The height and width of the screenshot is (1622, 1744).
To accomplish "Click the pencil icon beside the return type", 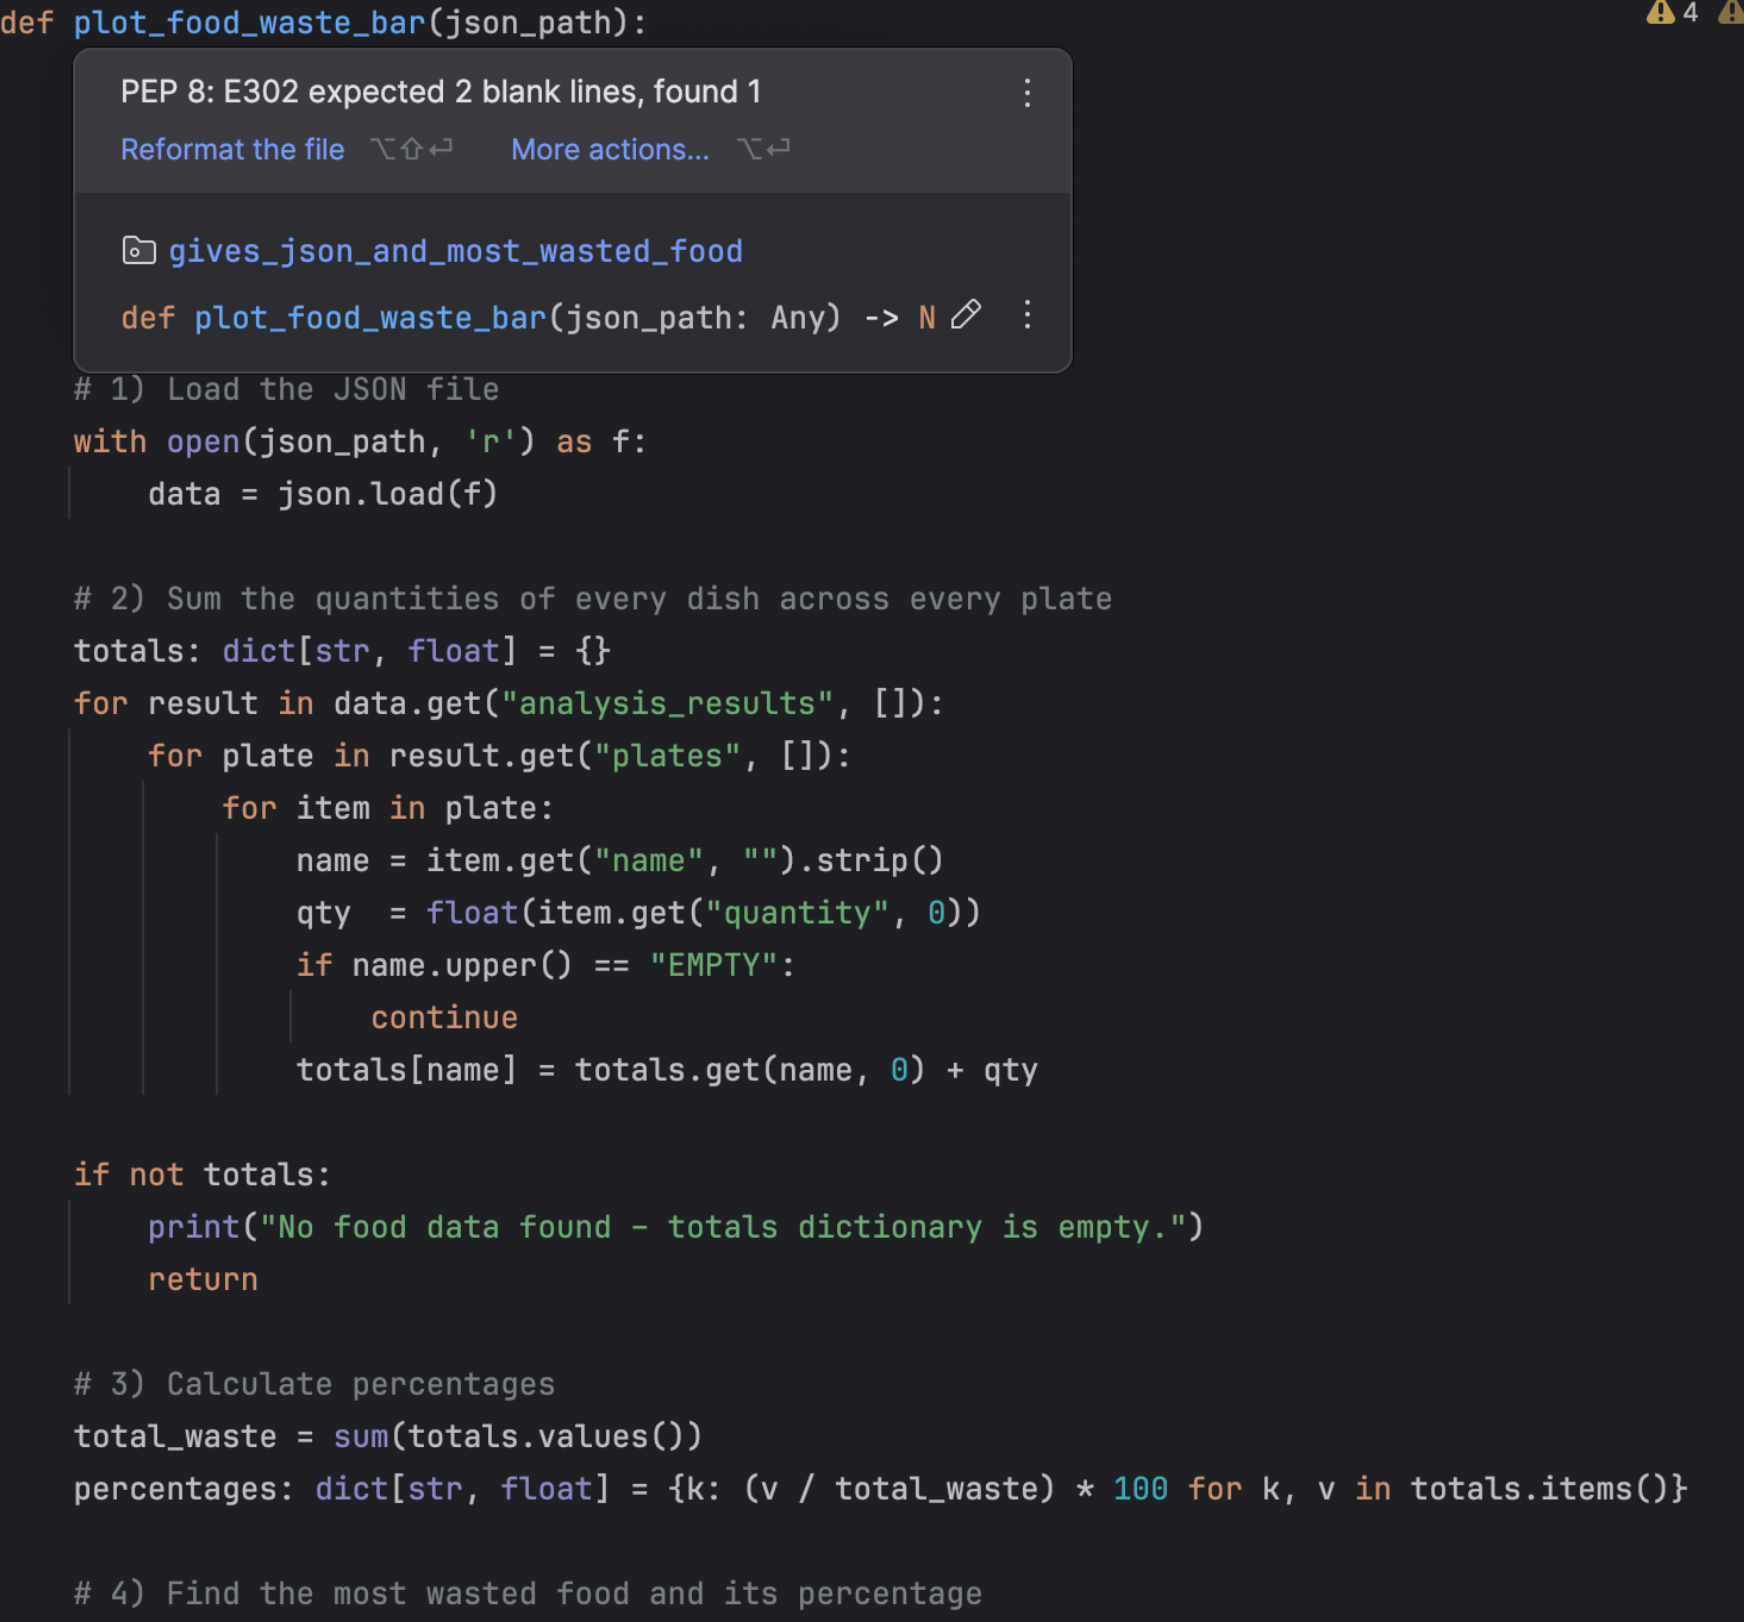I will [966, 317].
